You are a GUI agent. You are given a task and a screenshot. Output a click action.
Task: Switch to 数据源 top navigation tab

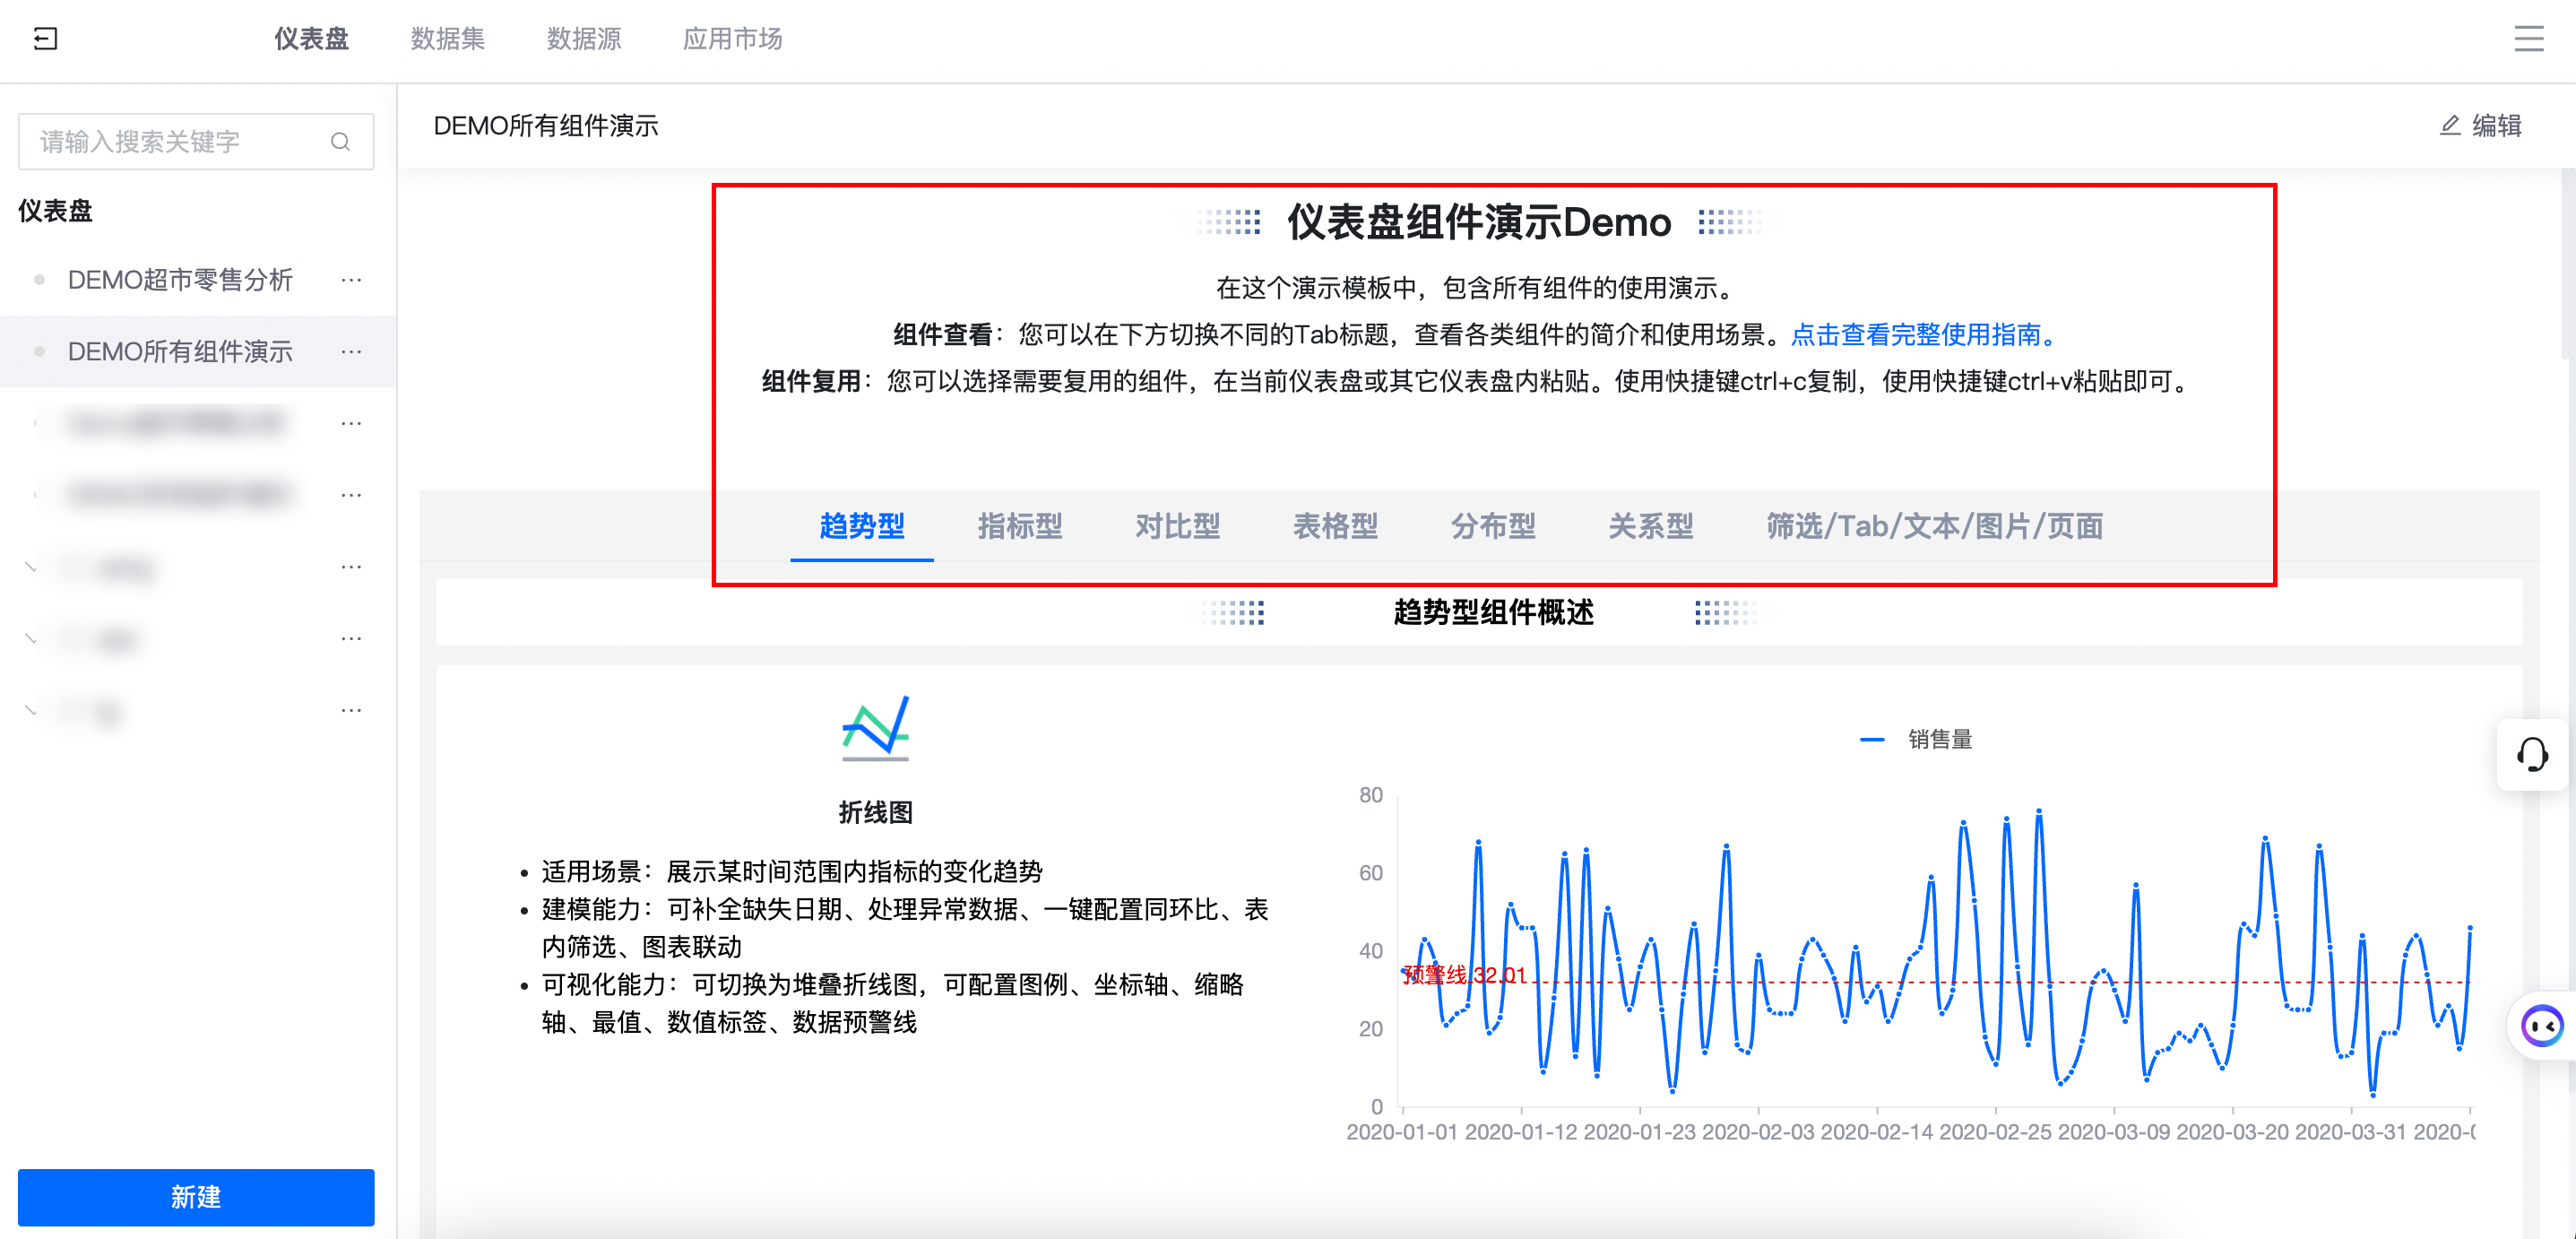(x=583, y=39)
